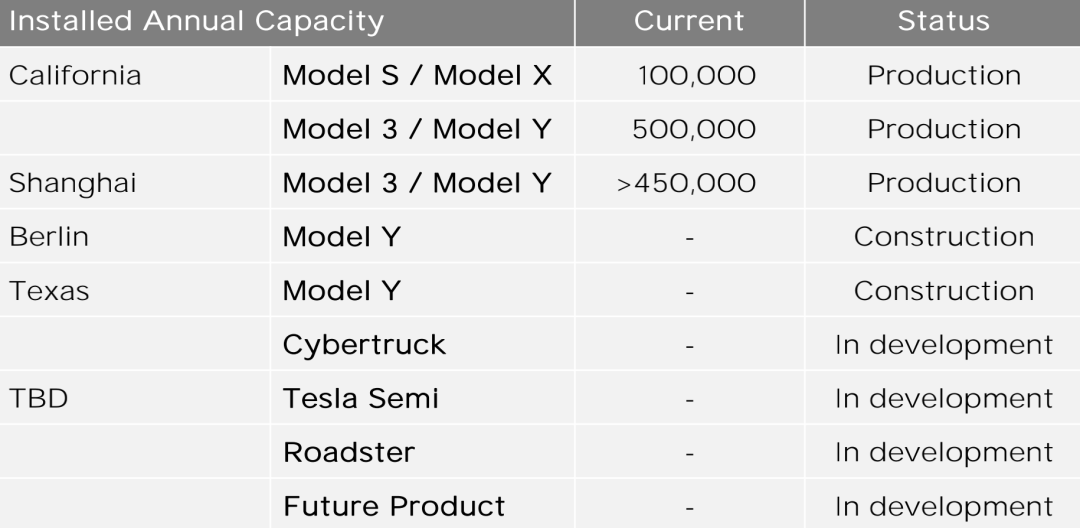Select the 'Current' column header
Screen dimensions: 1080x528
click(x=688, y=22)
